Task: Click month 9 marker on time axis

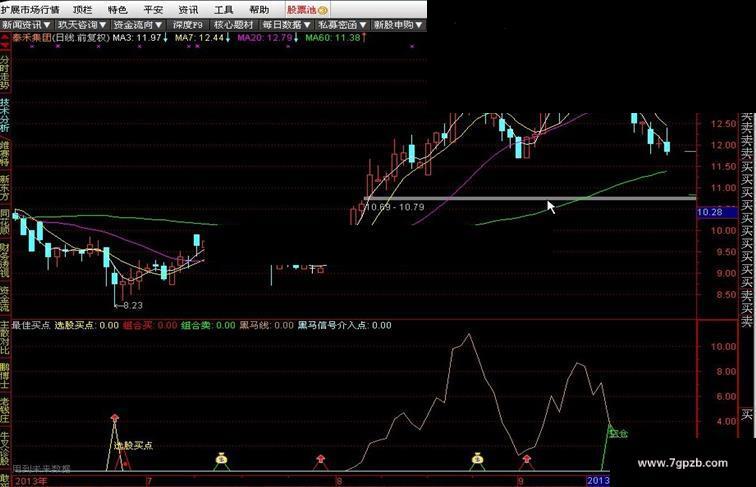Action: [x=520, y=481]
